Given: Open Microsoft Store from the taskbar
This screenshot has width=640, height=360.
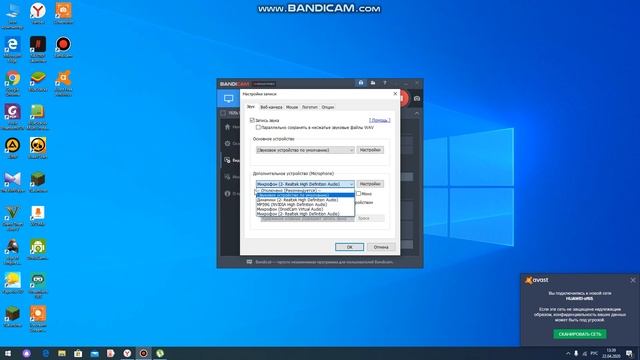Looking at the screenshot, I should pyautogui.click(x=78, y=353).
